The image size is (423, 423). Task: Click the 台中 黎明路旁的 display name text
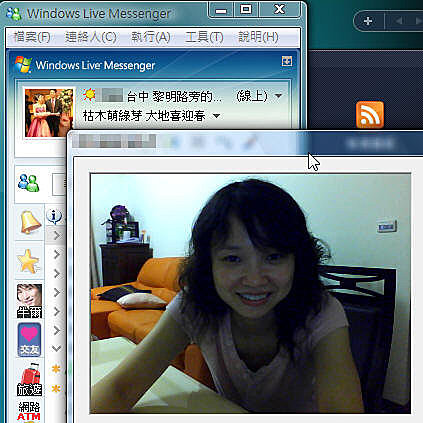pyautogui.click(x=174, y=97)
